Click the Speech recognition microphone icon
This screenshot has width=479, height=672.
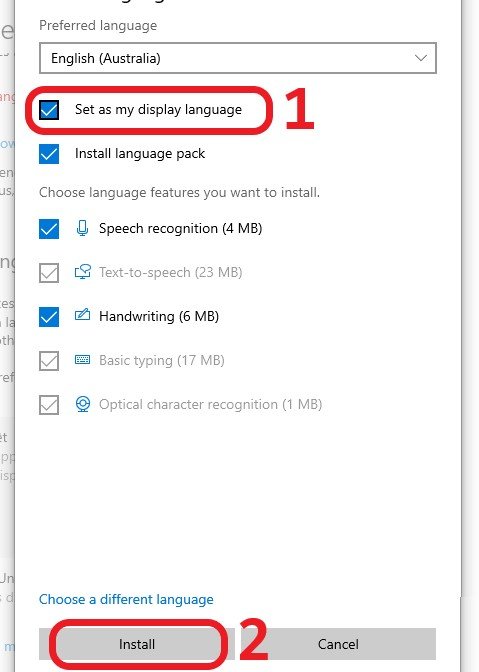[x=82, y=228]
